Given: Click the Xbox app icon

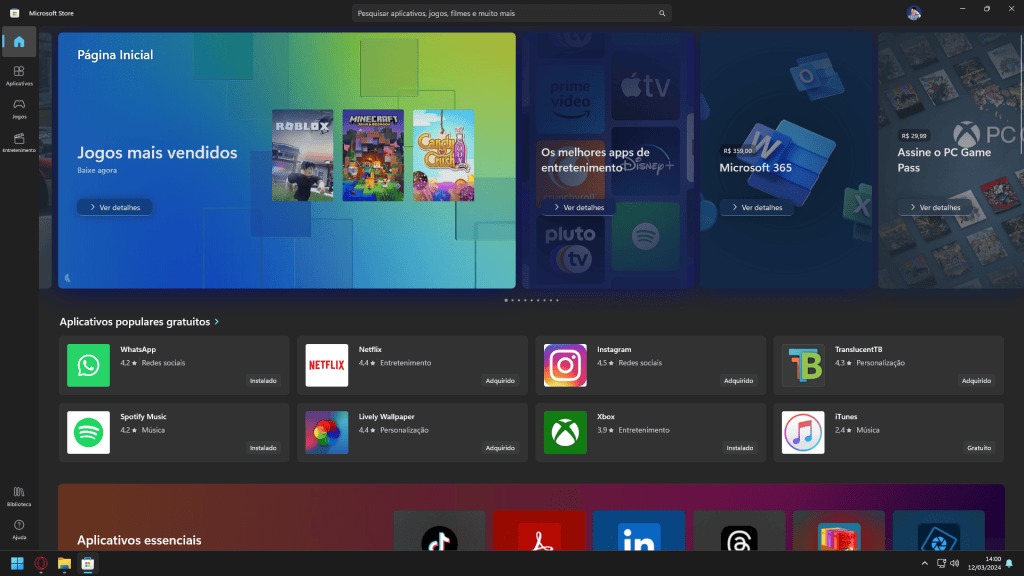Looking at the screenshot, I should pos(565,432).
